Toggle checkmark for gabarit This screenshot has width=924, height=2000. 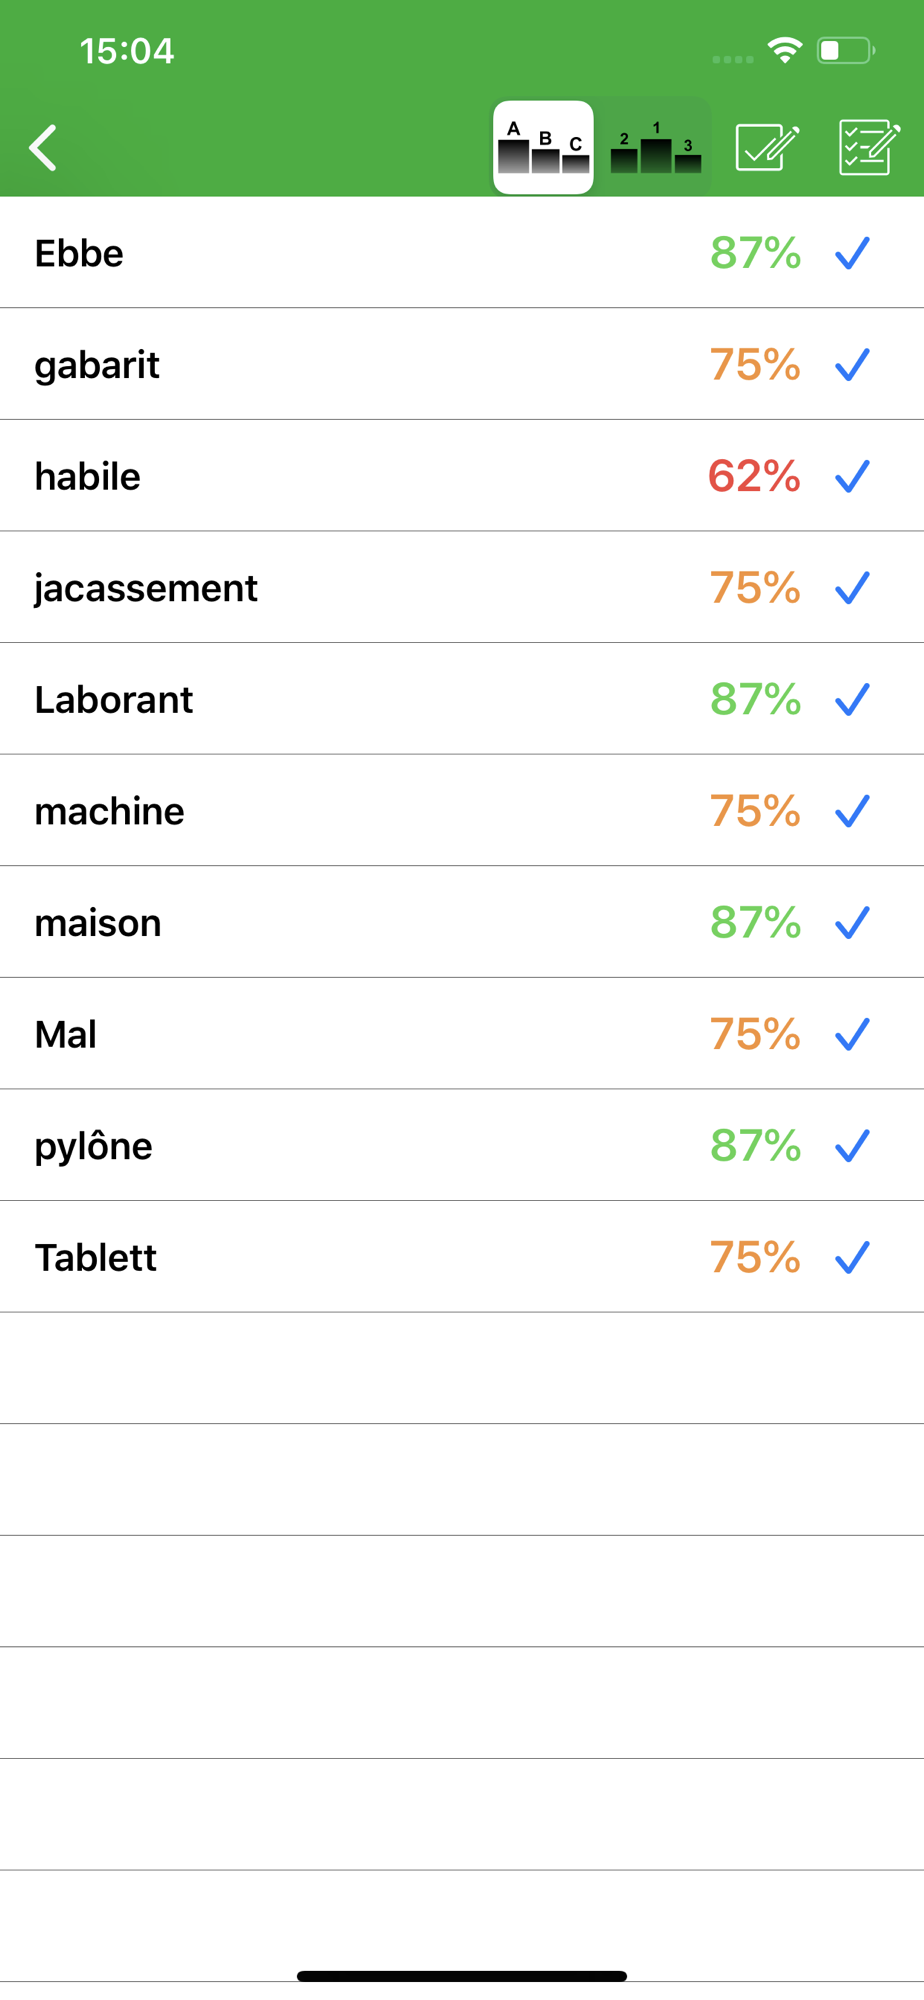pyautogui.click(x=852, y=365)
